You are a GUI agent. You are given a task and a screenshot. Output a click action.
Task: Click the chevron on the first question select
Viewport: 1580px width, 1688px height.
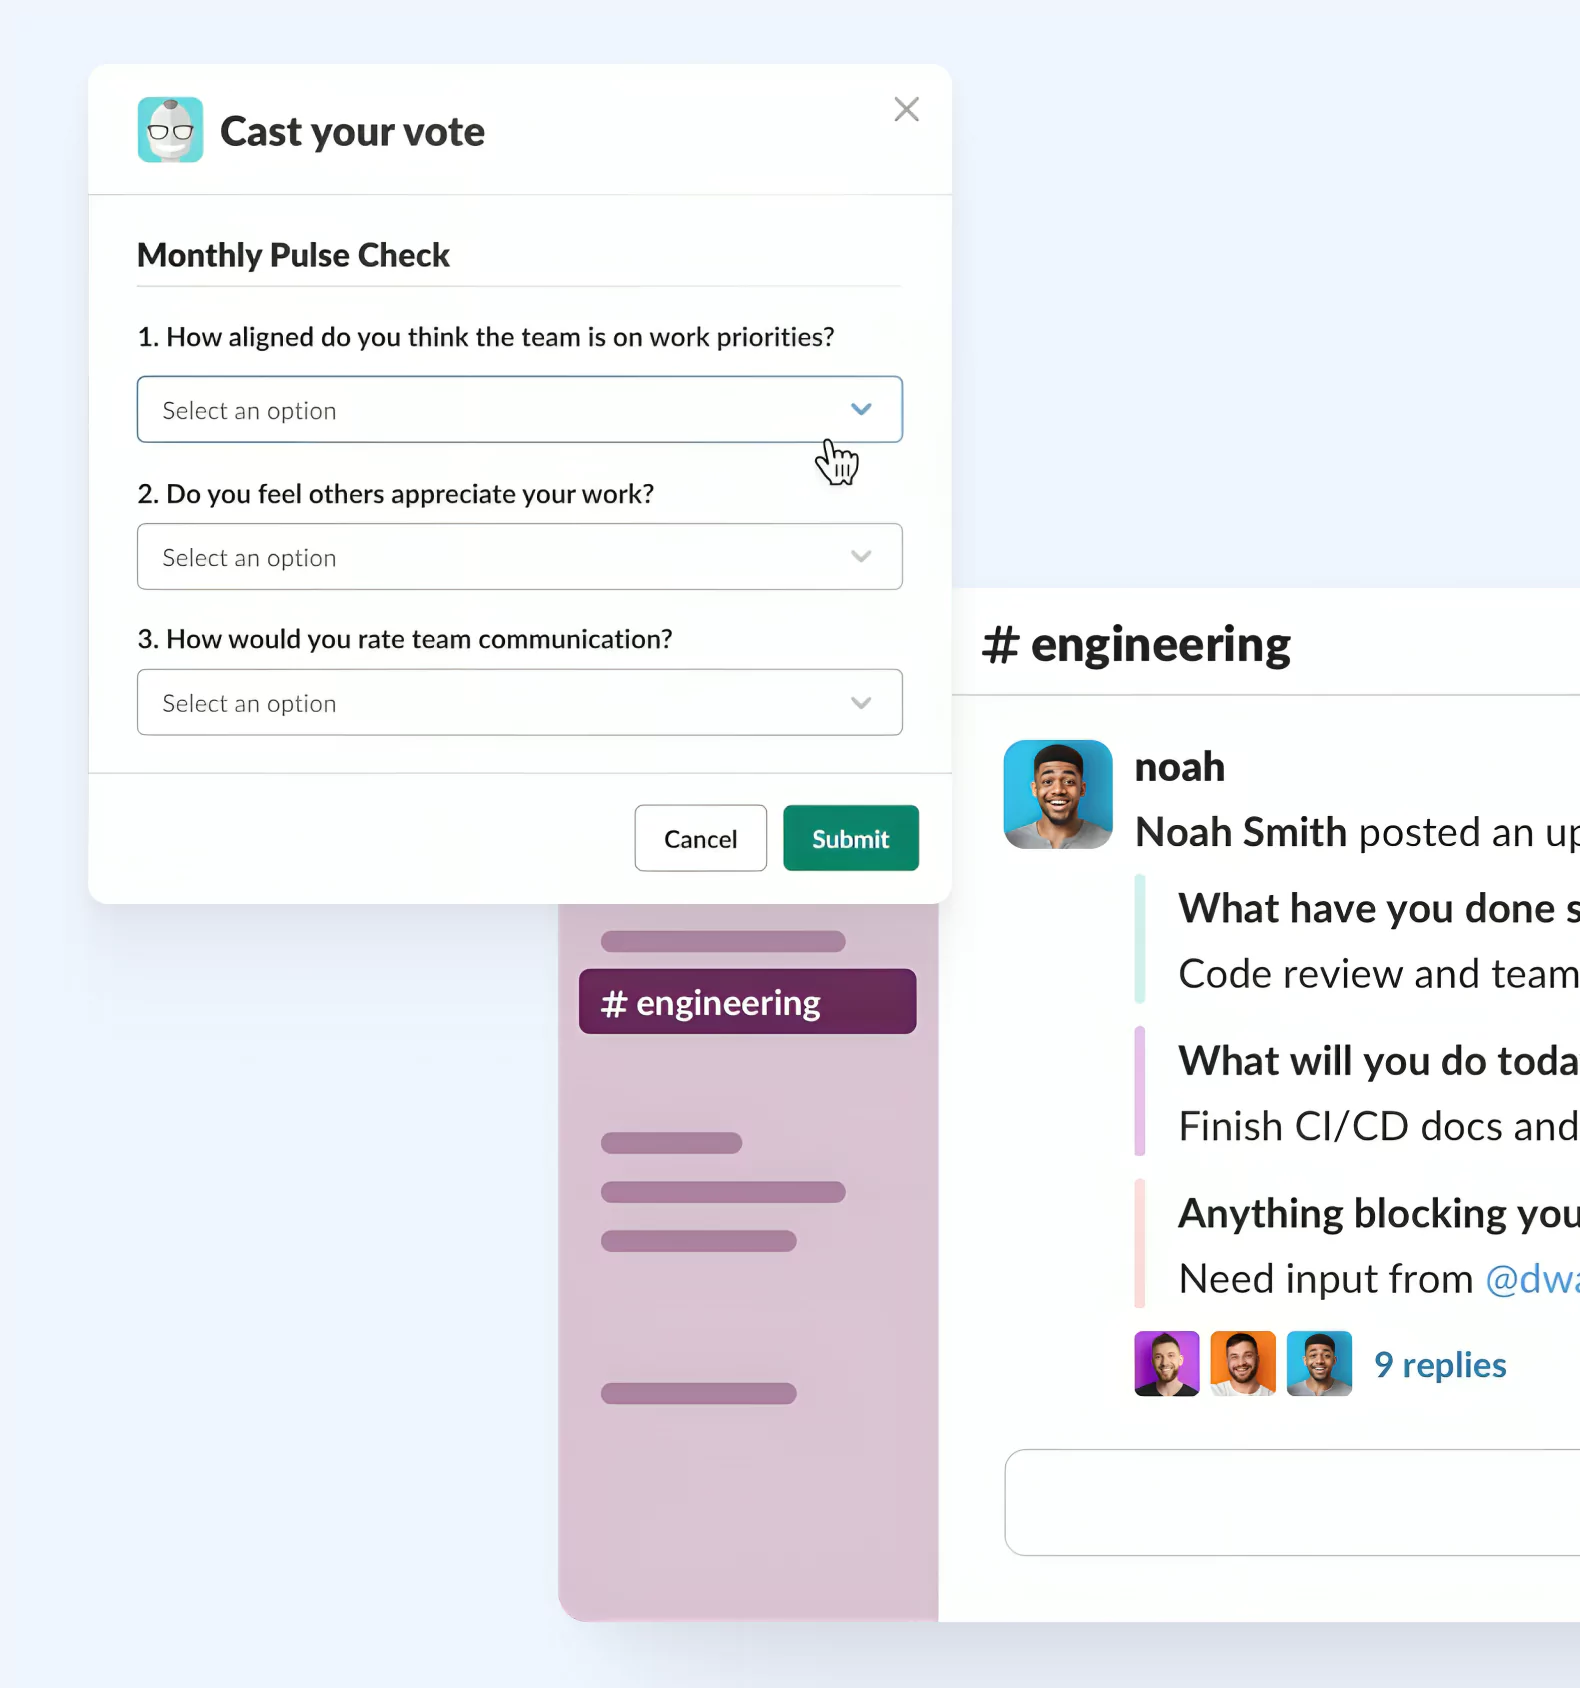861,410
